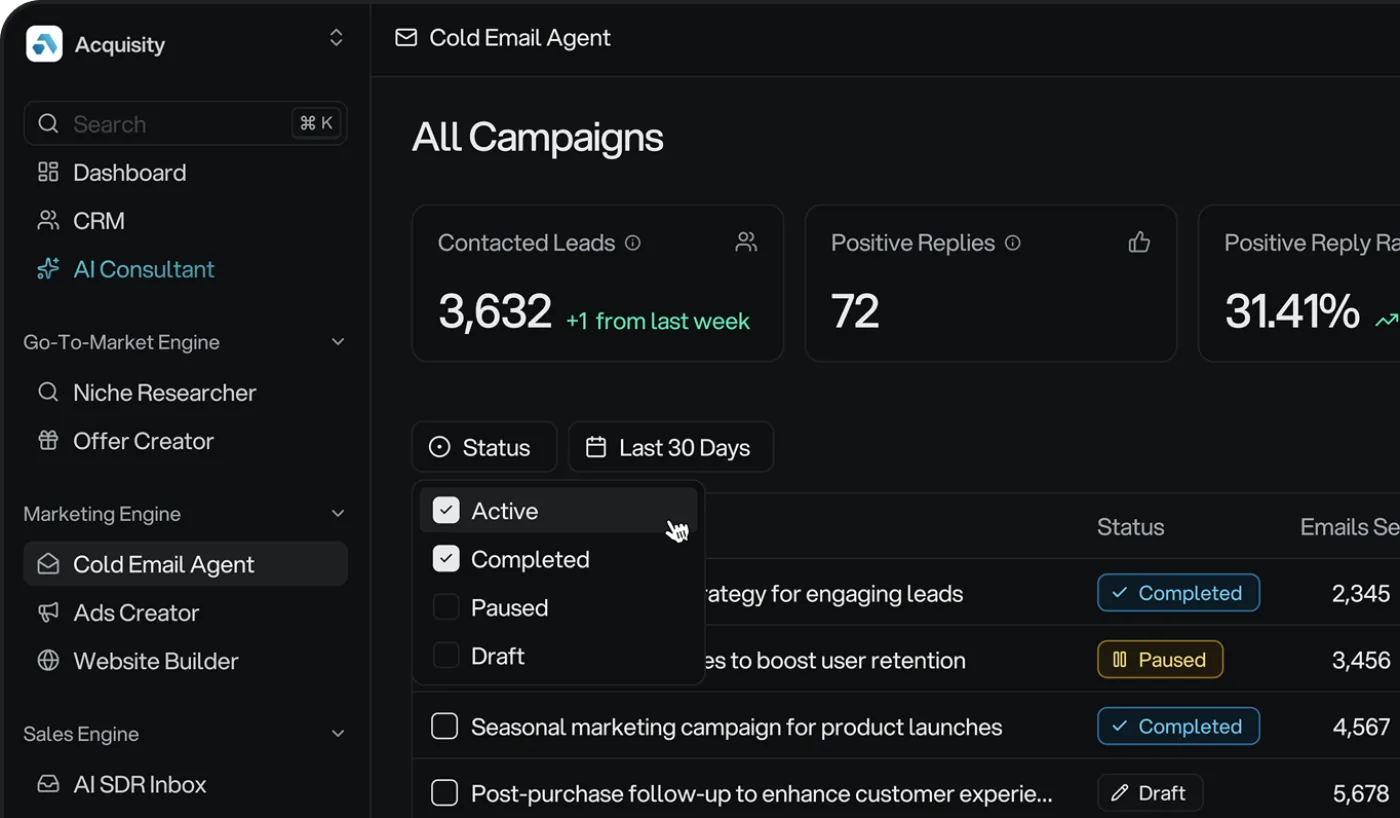The width and height of the screenshot is (1400, 818).
Task: Click the Website Builder globe icon
Action: coord(48,660)
